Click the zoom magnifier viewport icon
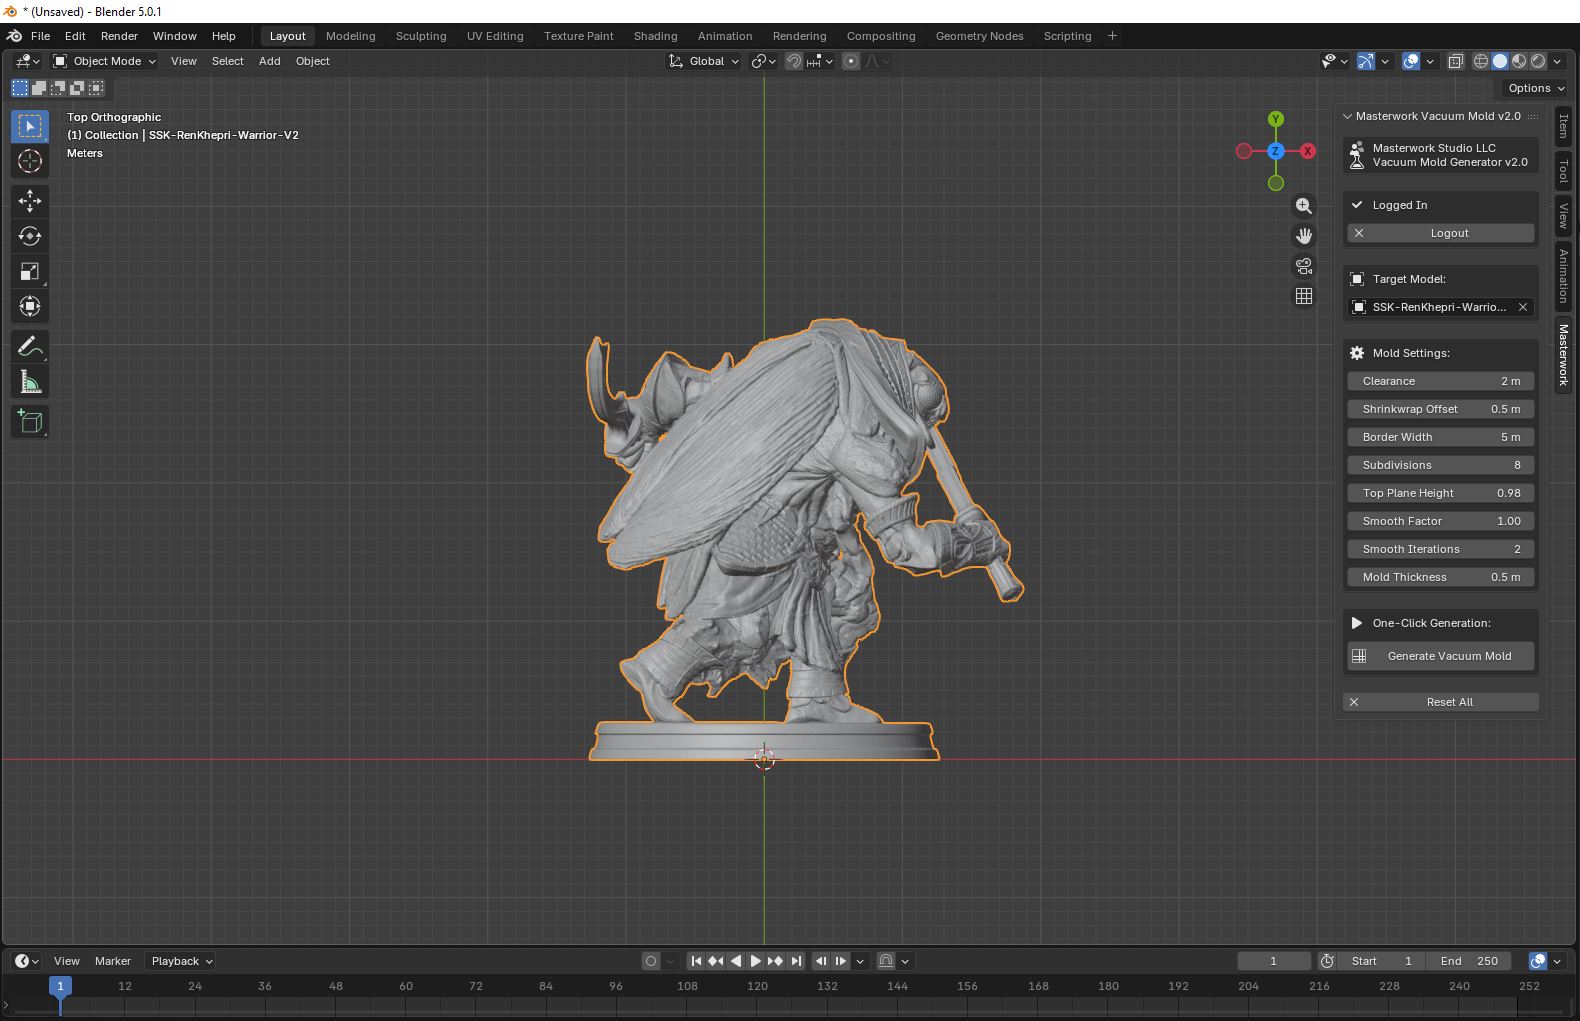This screenshot has width=1580, height=1021. (1304, 206)
